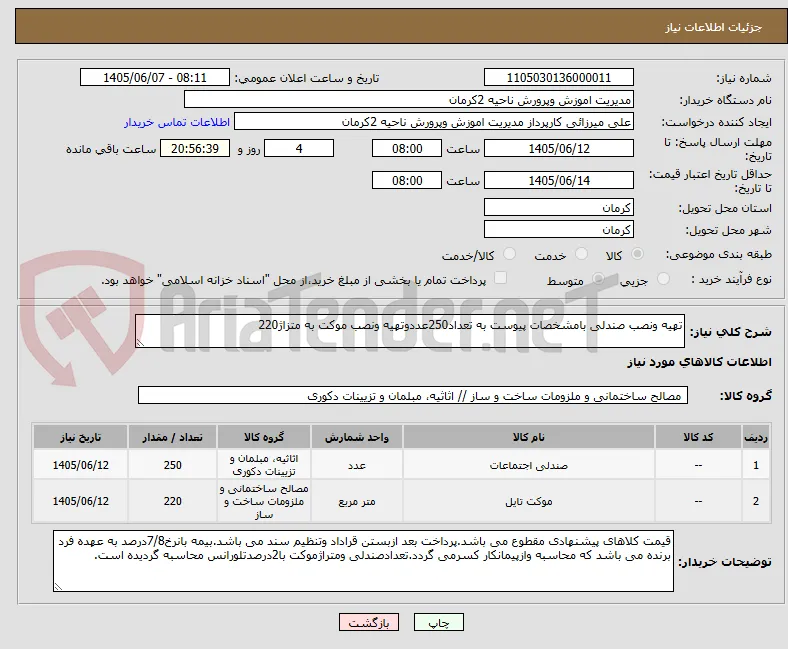Click the delivery province field

(x=559, y=207)
